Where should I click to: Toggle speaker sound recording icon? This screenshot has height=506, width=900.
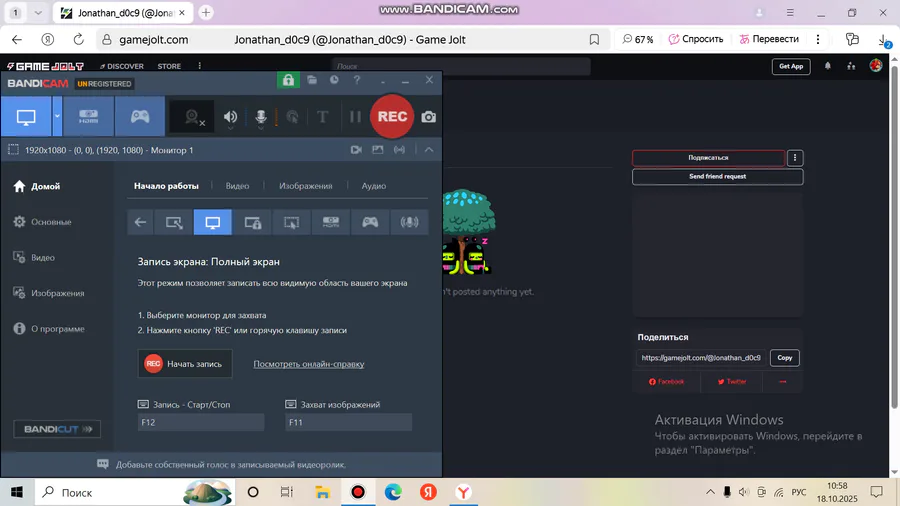[x=230, y=117]
